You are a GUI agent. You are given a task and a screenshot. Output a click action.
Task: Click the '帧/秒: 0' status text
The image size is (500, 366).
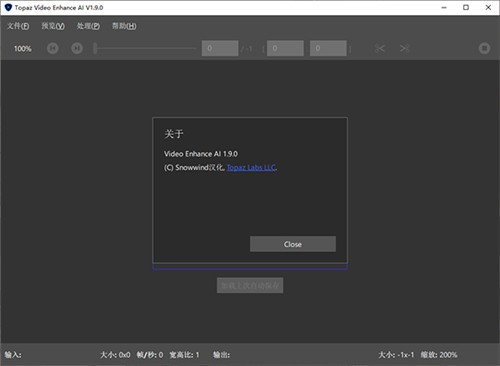point(150,355)
